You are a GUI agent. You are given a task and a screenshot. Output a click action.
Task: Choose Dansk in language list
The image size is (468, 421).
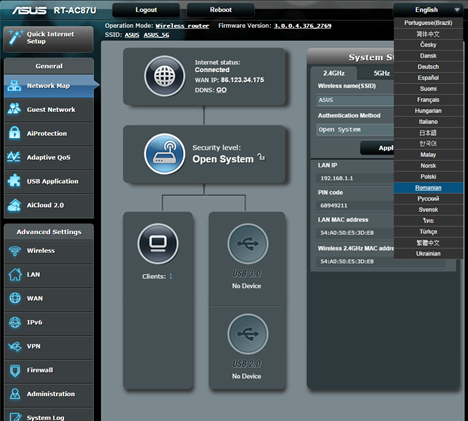coord(428,56)
